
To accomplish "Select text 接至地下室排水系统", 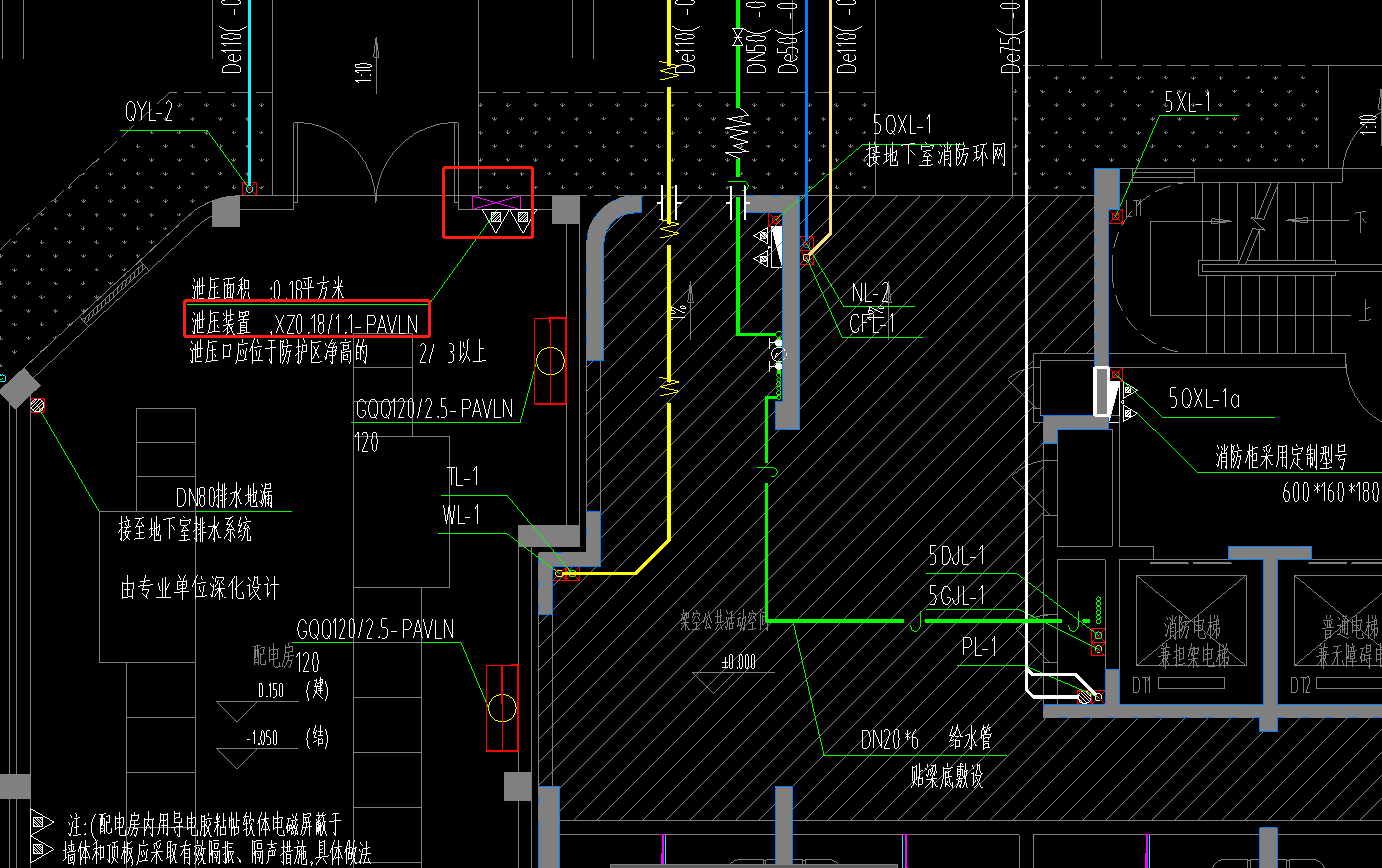I will (x=185, y=530).
